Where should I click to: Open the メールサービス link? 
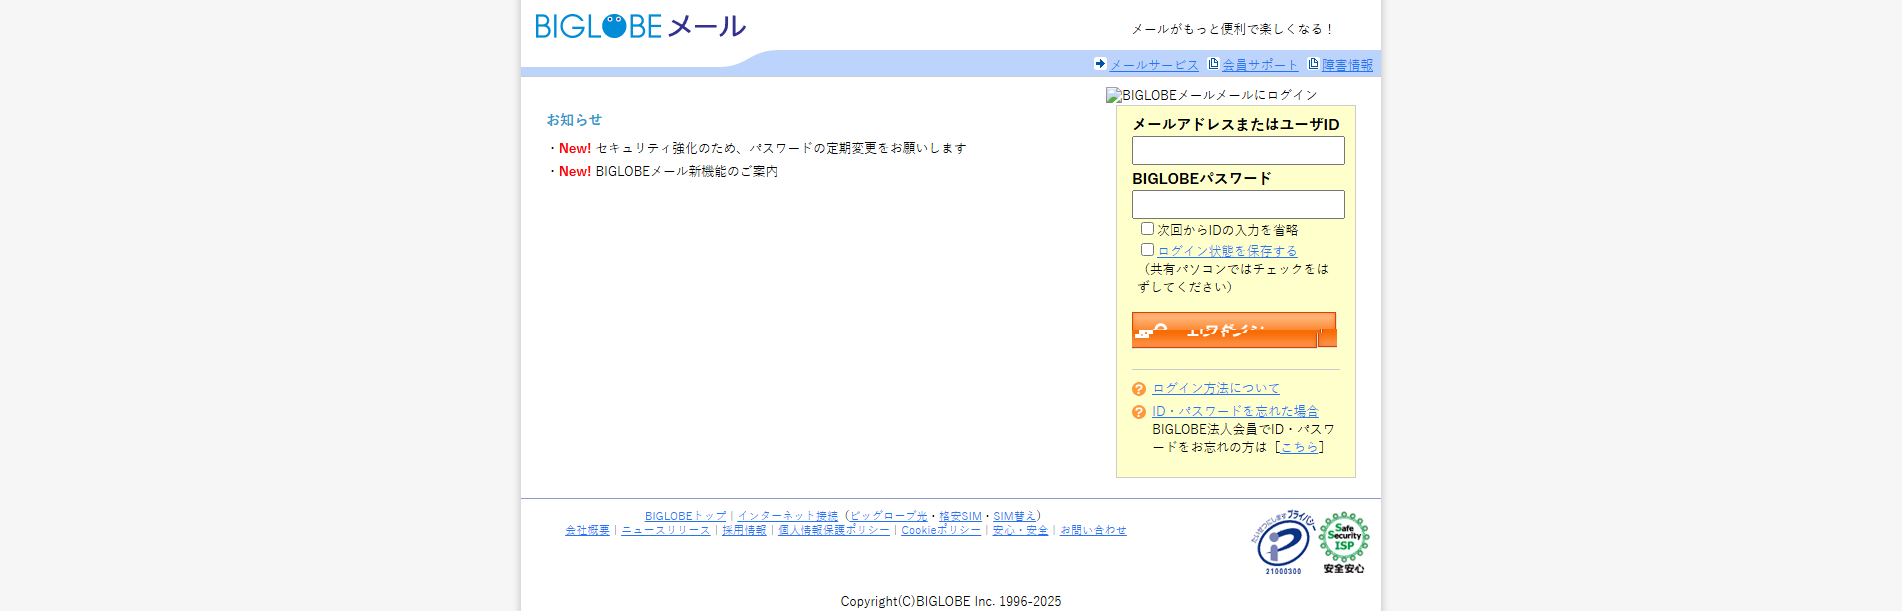(x=1154, y=65)
